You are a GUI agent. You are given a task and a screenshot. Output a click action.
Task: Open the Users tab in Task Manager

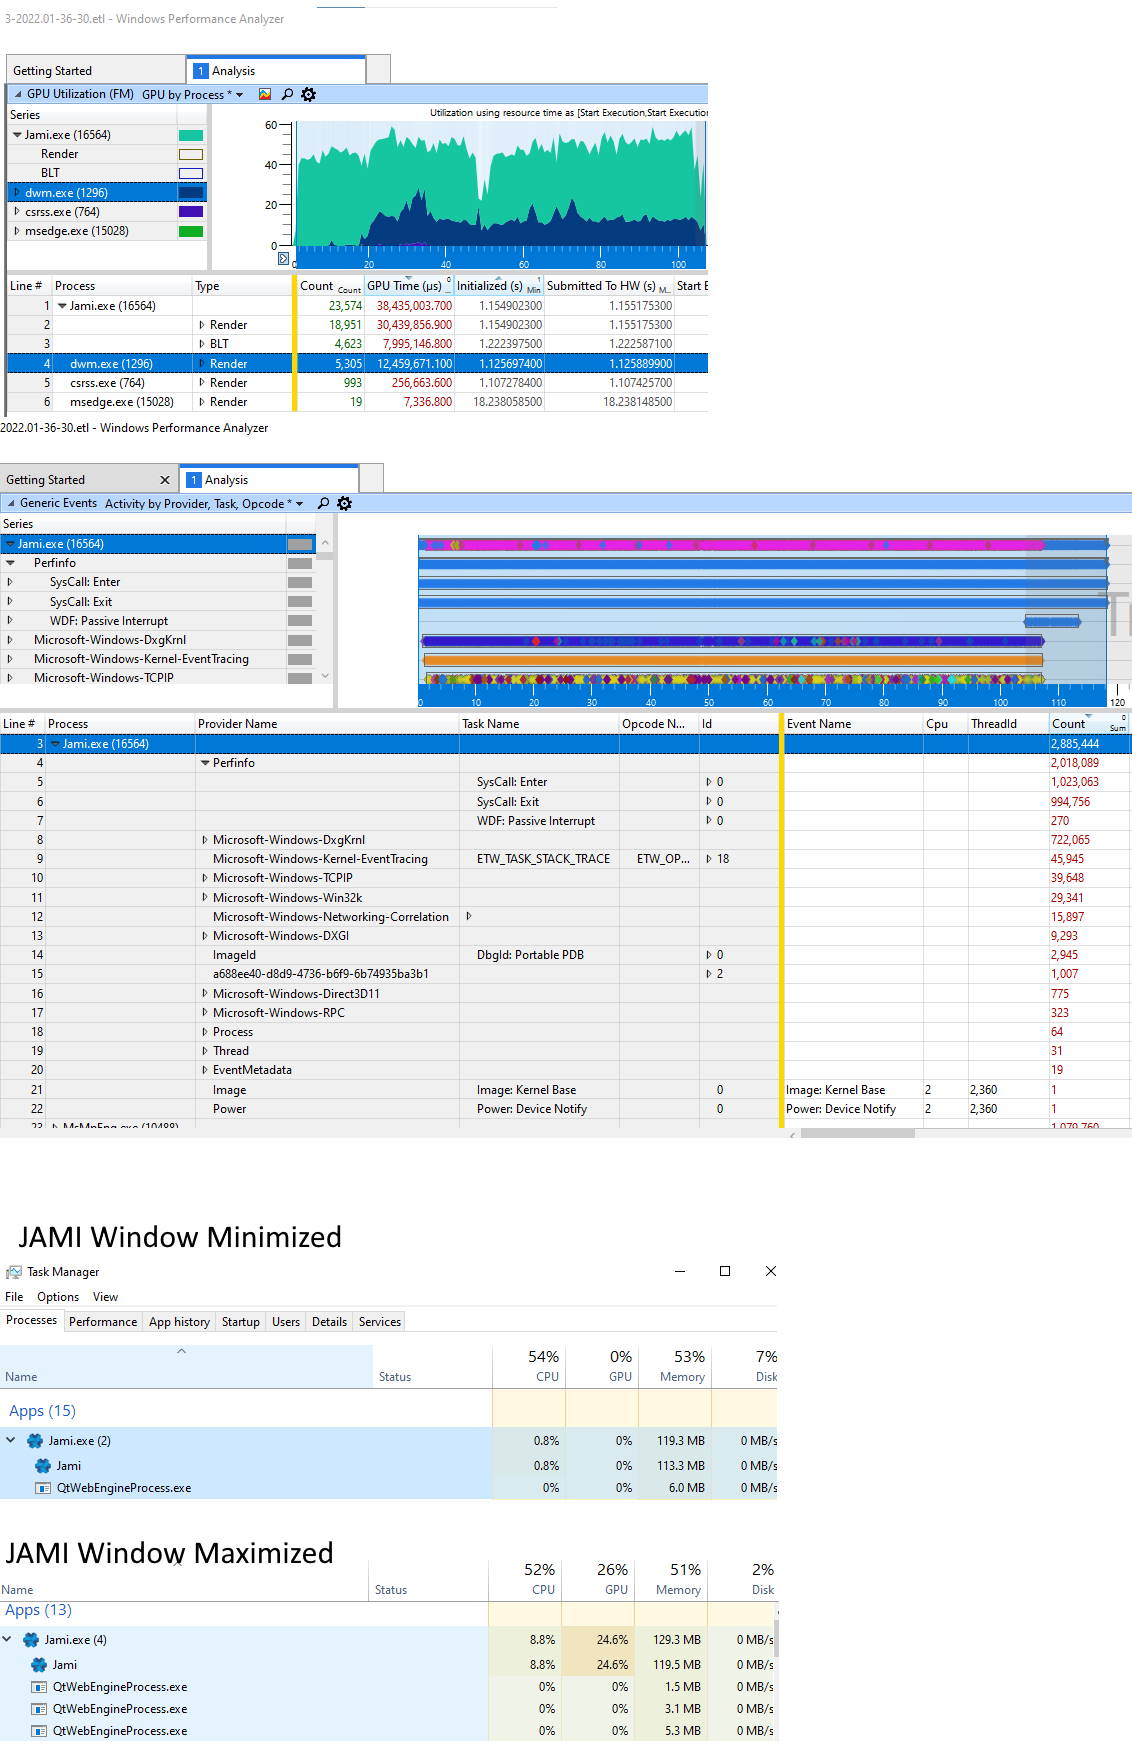(286, 1322)
